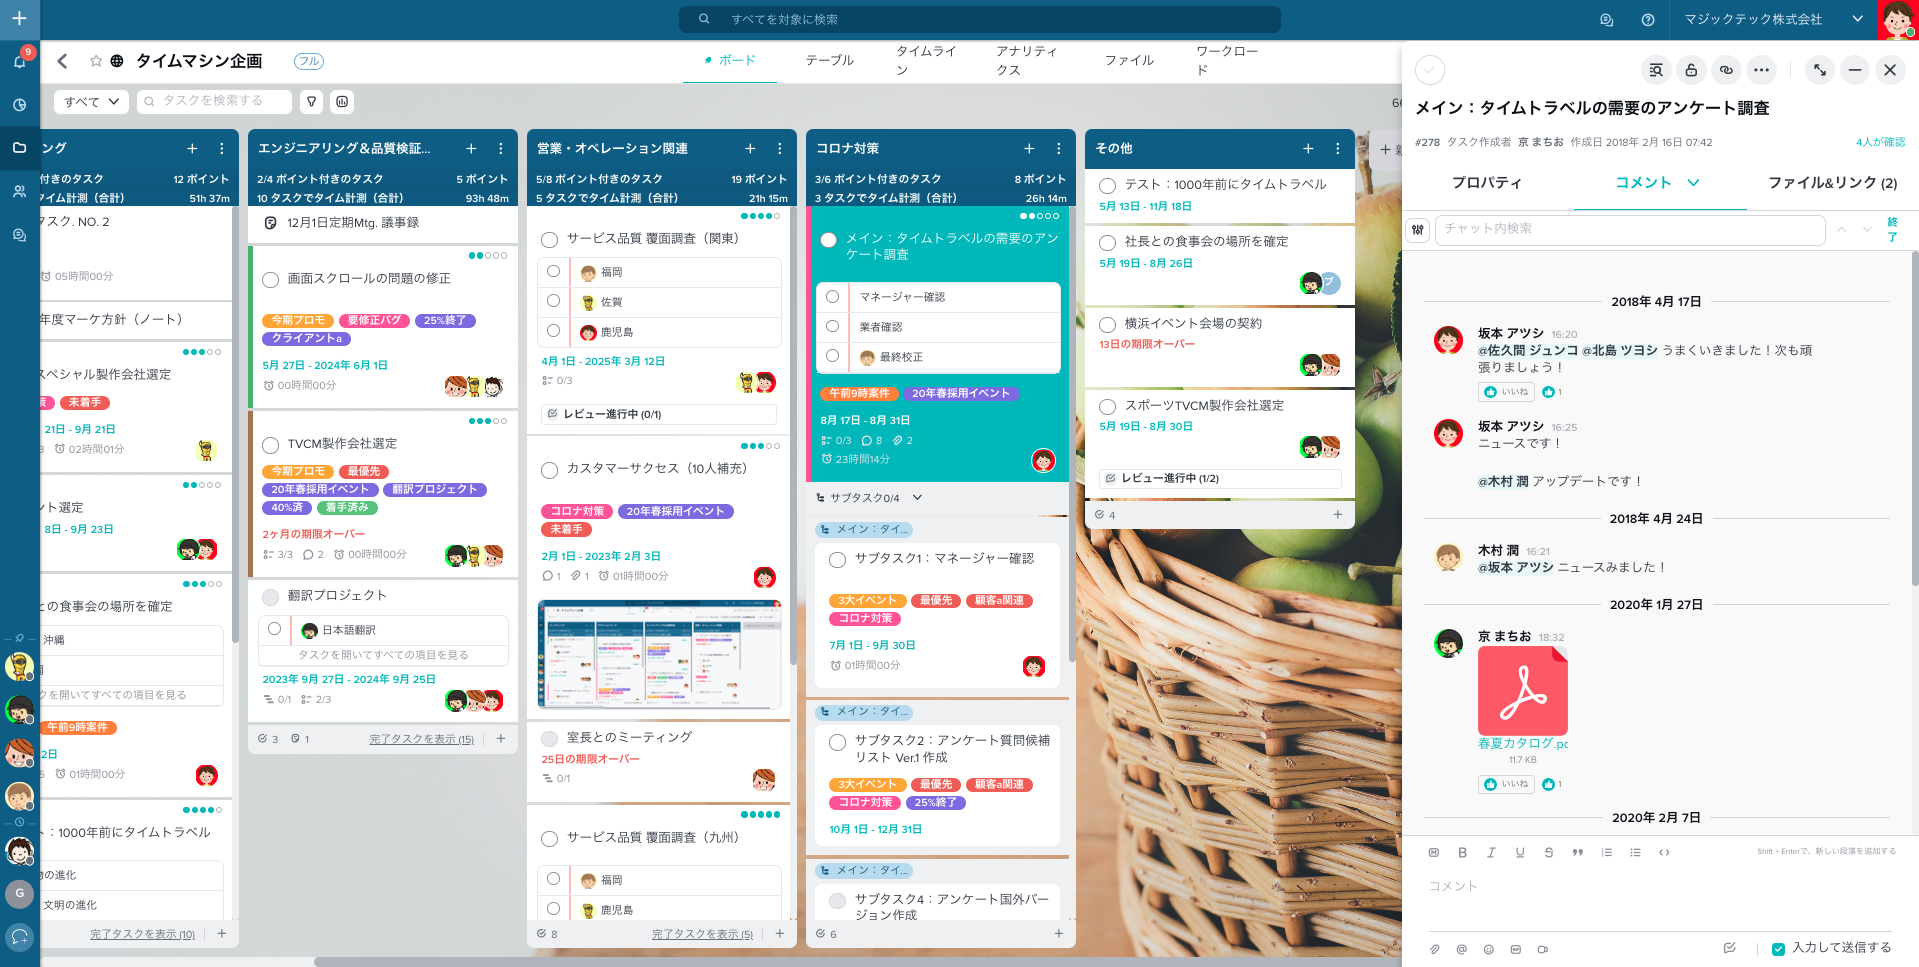Image resolution: width=1919 pixels, height=967 pixels.
Task: Expand the サブタスク0/4 section chevron
Action: point(917,498)
